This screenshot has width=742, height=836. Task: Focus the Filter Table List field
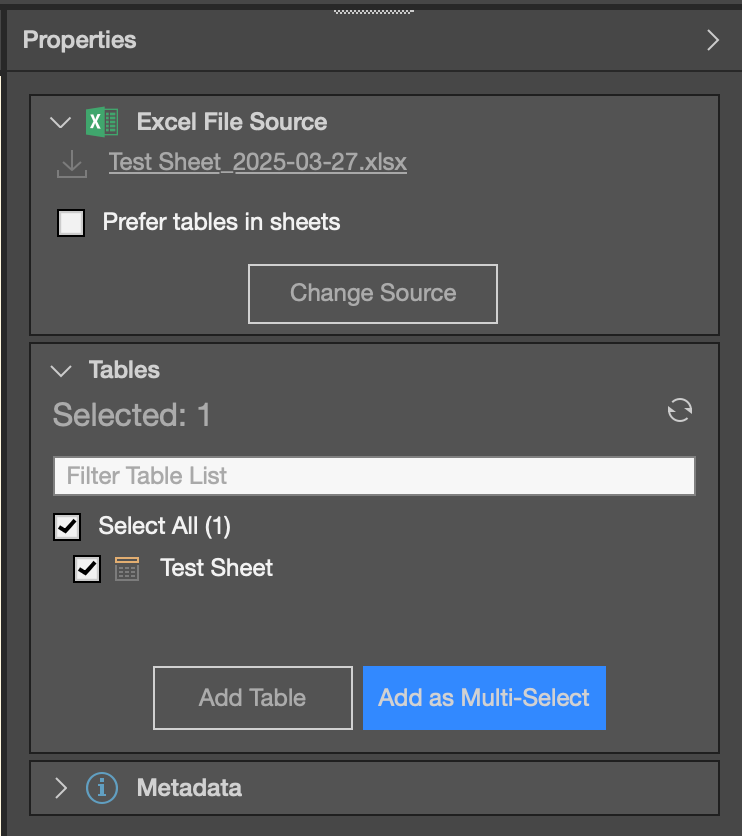374,476
